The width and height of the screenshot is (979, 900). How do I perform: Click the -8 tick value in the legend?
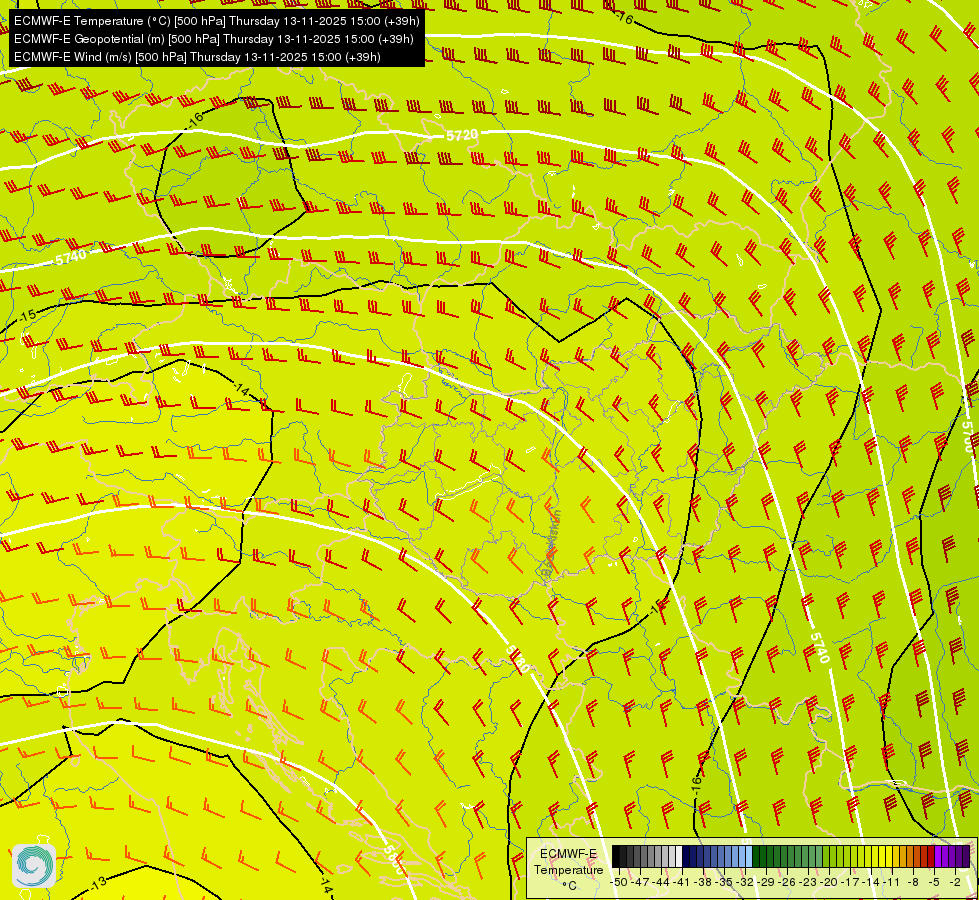(x=913, y=883)
